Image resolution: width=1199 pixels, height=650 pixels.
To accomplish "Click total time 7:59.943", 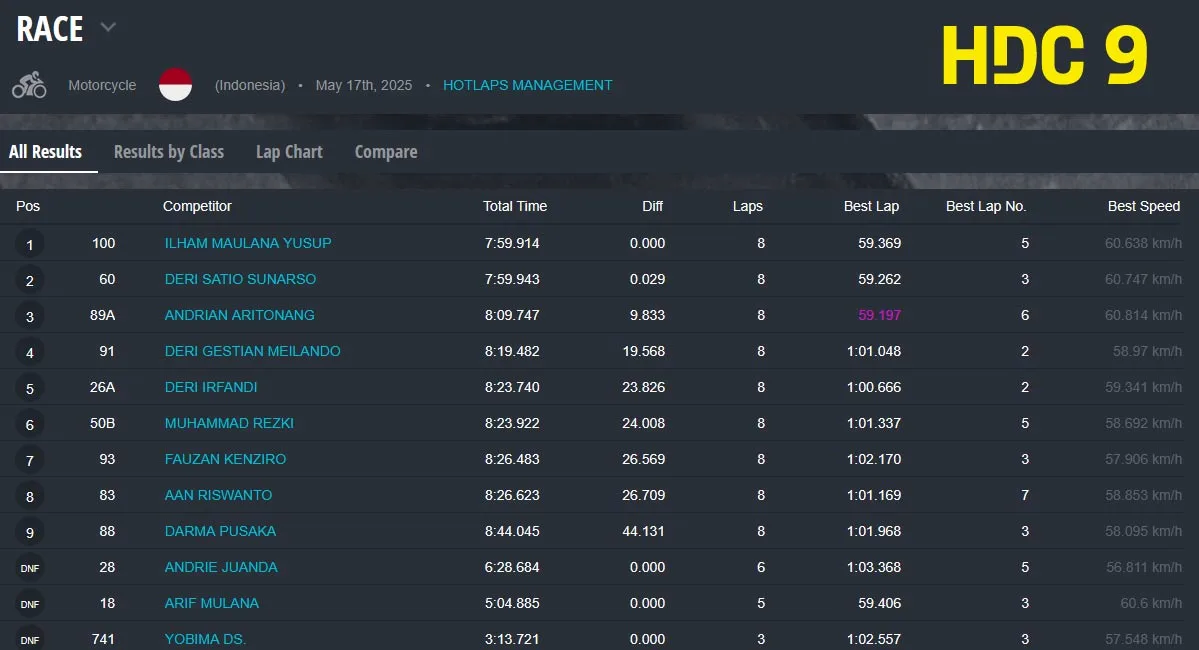I will [512, 279].
